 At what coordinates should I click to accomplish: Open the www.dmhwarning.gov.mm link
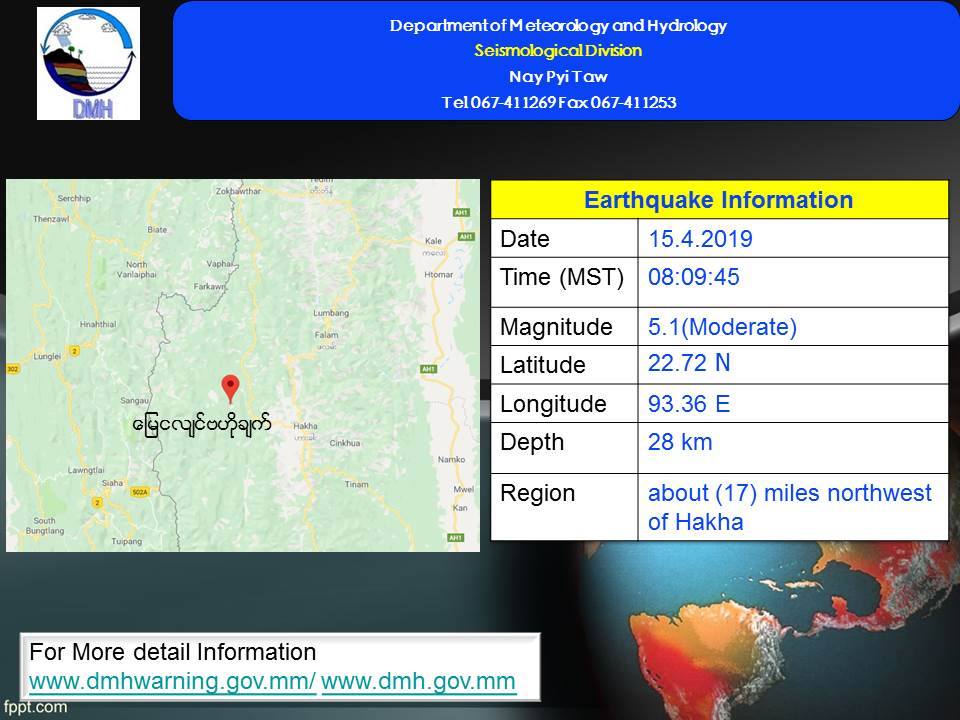pos(173,682)
